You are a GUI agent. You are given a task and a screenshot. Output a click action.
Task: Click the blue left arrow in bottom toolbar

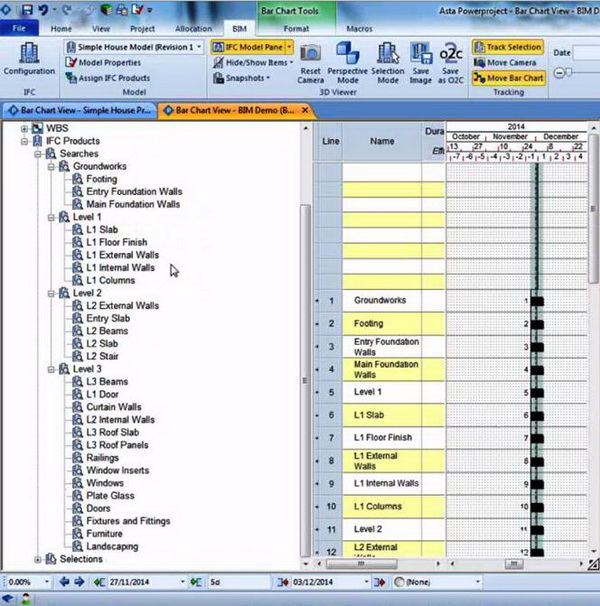point(65,582)
